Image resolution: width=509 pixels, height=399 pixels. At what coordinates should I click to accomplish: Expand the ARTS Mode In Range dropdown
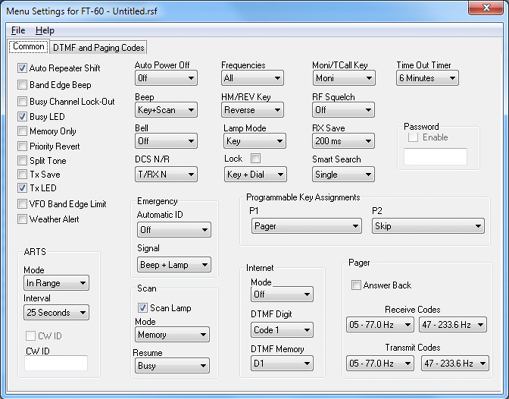56,283
